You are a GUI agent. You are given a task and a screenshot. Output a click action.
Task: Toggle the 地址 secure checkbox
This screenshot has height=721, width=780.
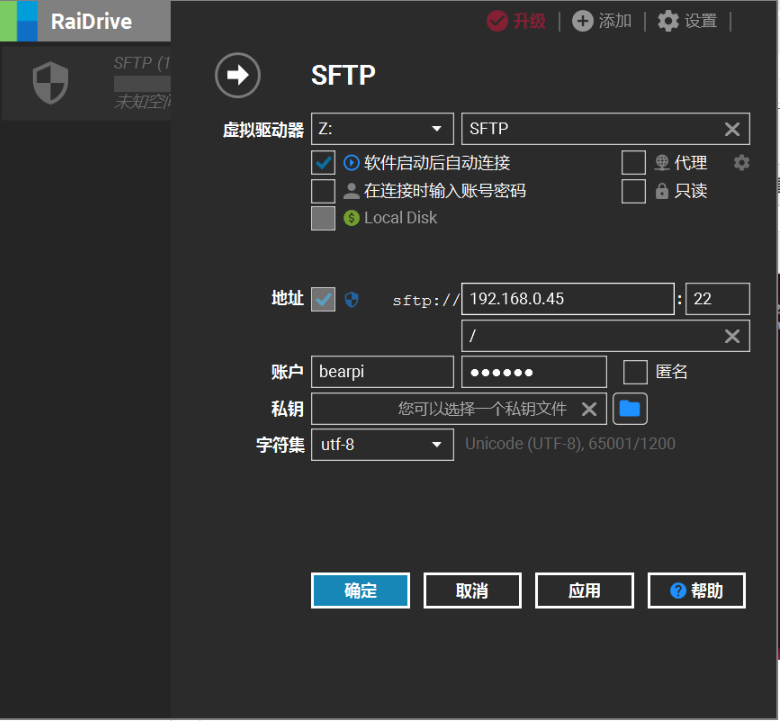[x=323, y=299]
